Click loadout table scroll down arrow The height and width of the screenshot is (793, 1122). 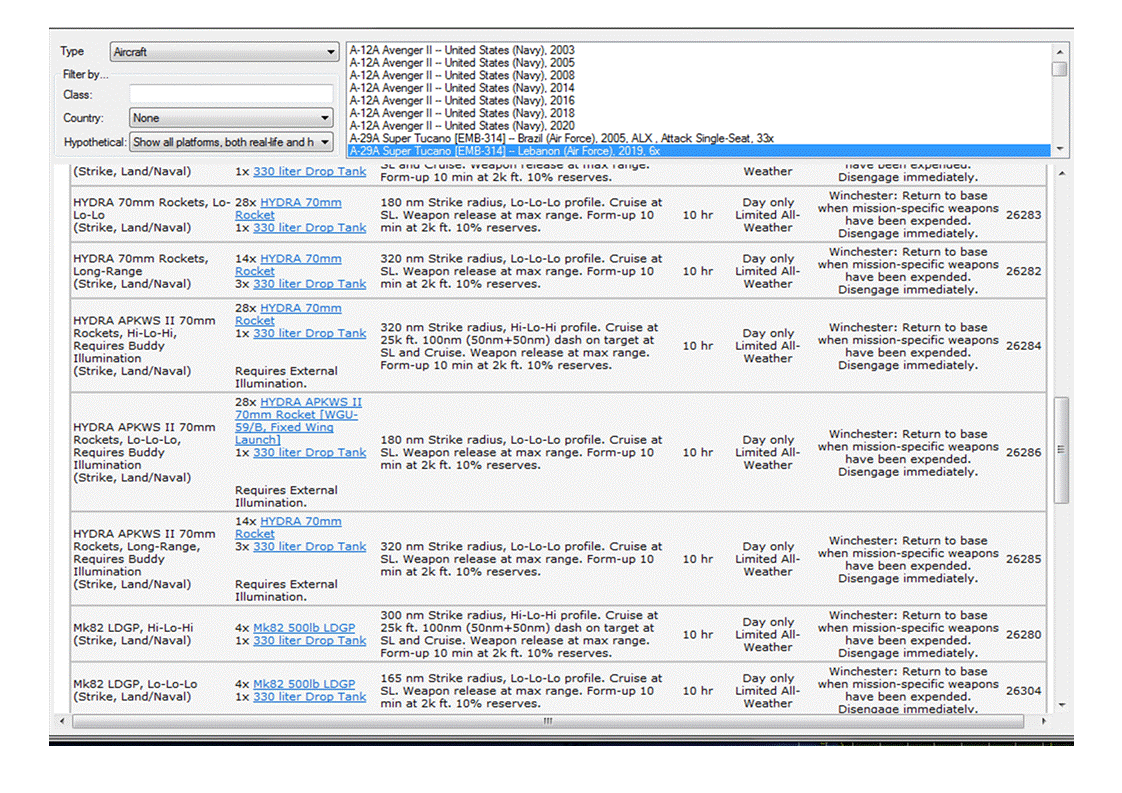coord(1062,705)
